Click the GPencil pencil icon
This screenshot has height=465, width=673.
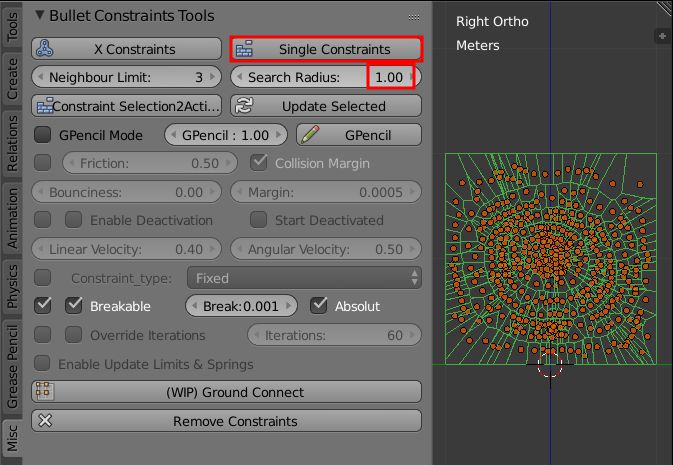coord(310,134)
